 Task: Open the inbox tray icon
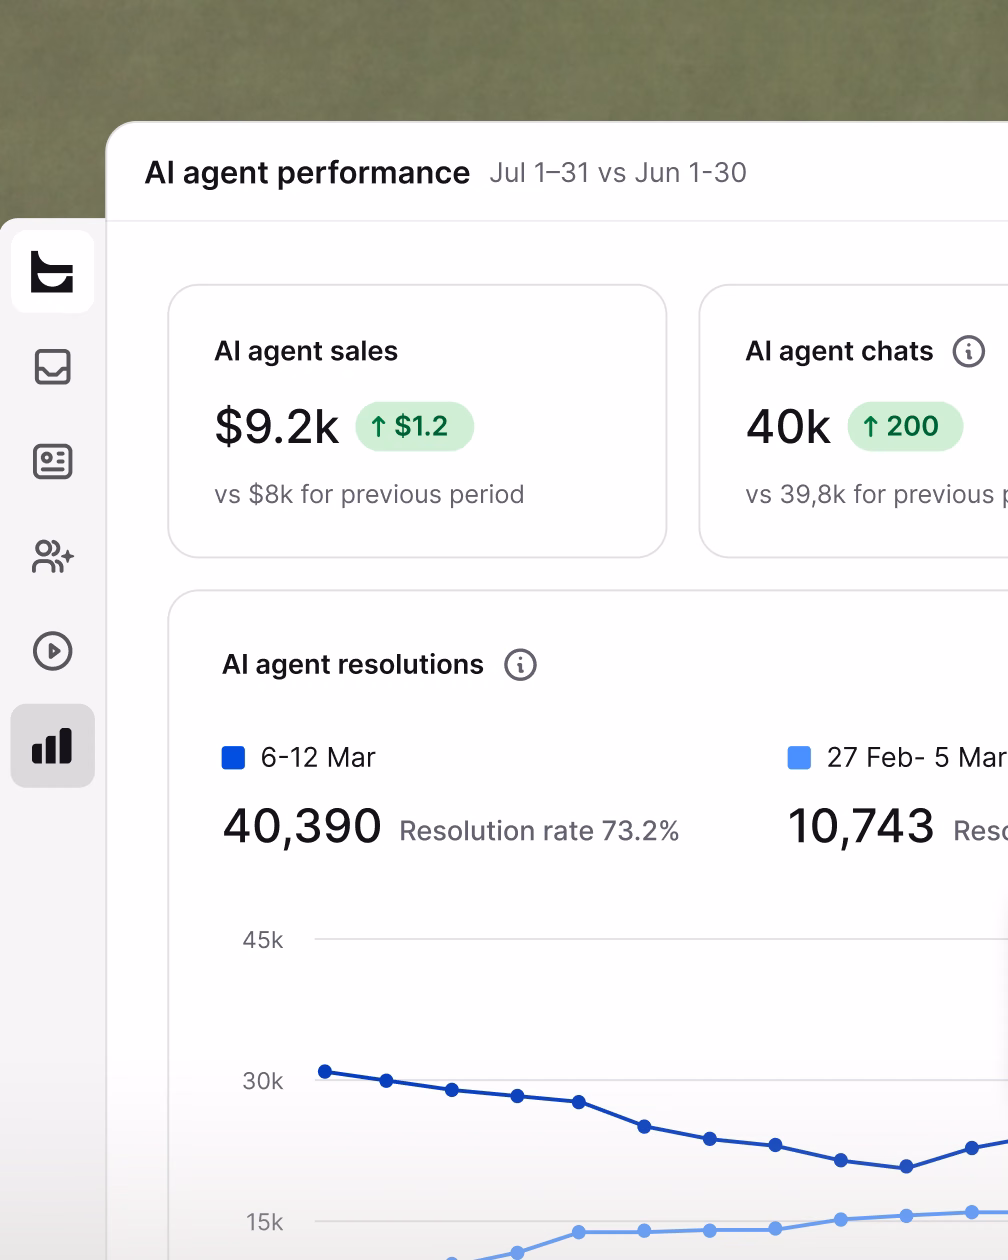coord(52,367)
